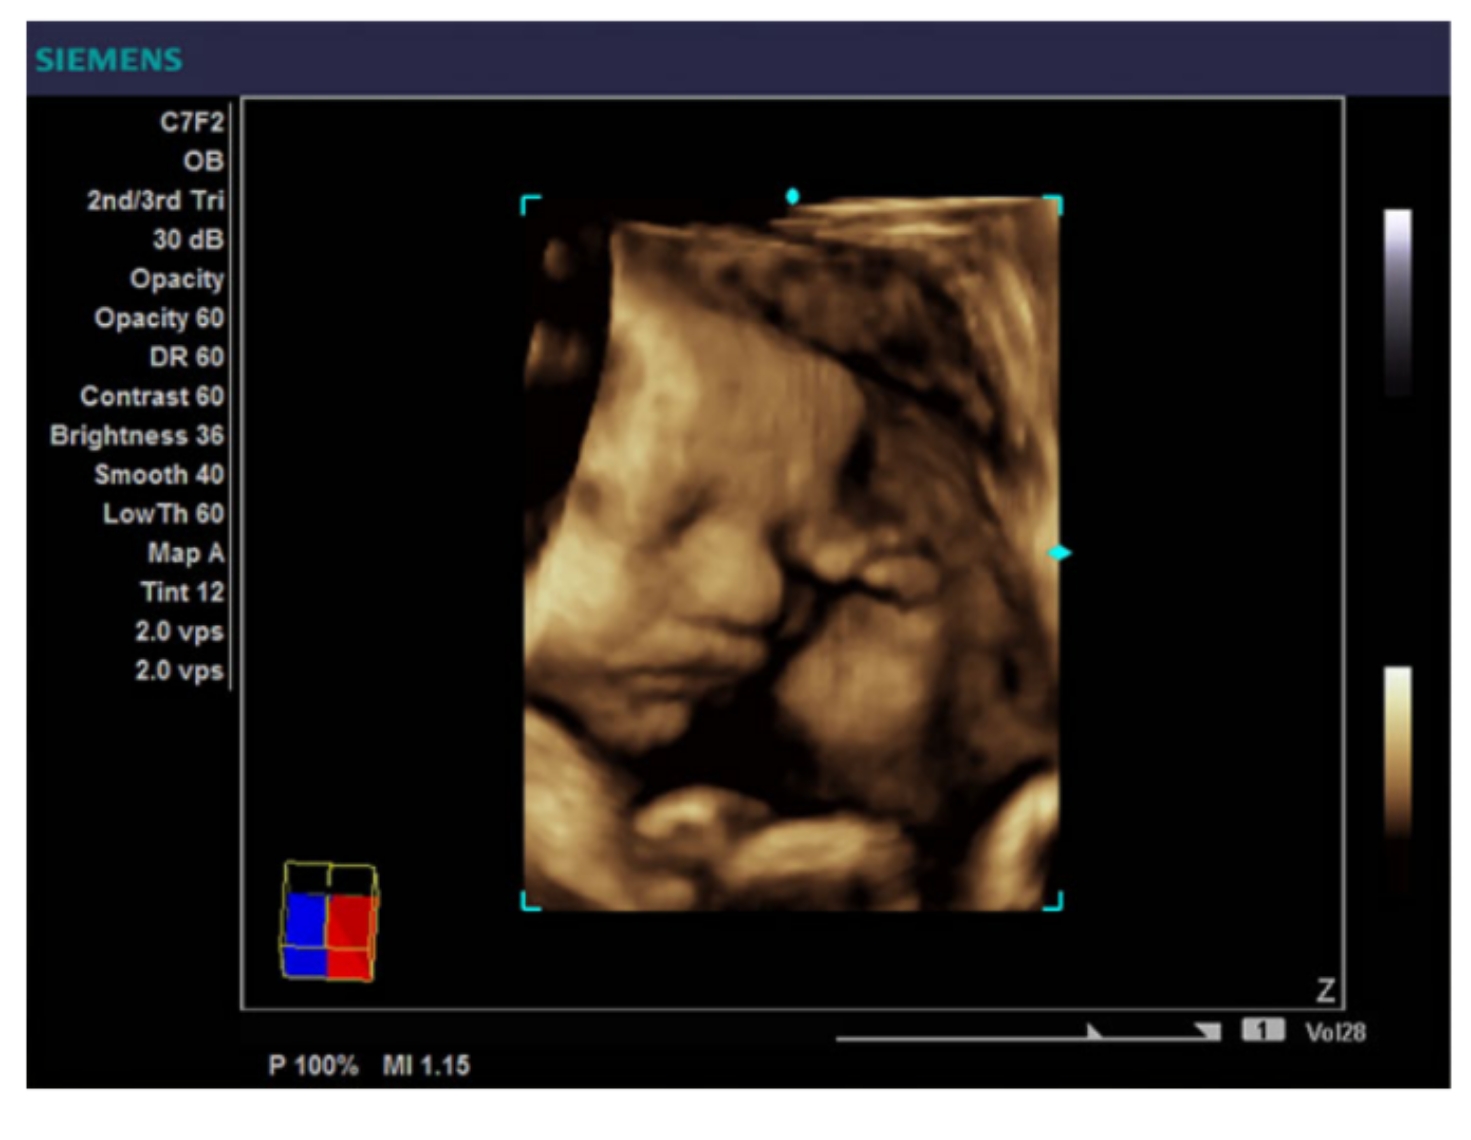This screenshot has height=1140, width=1471.
Task: Click the 3D rendered fetal face image
Action: [x=792, y=554]
